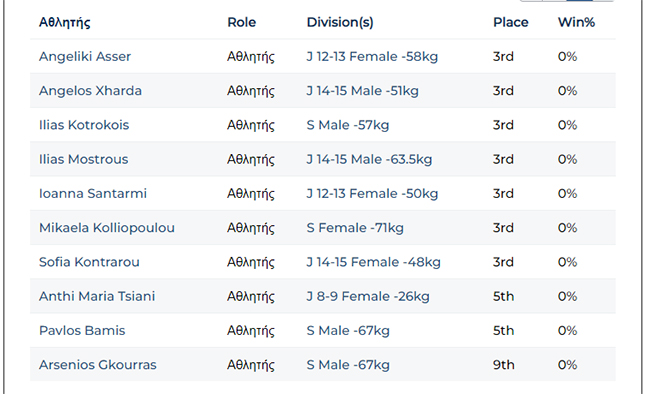Open J 8-9 Female -26kg division
Viewport: 650px width, 394px height.
(x=368, y=296)
